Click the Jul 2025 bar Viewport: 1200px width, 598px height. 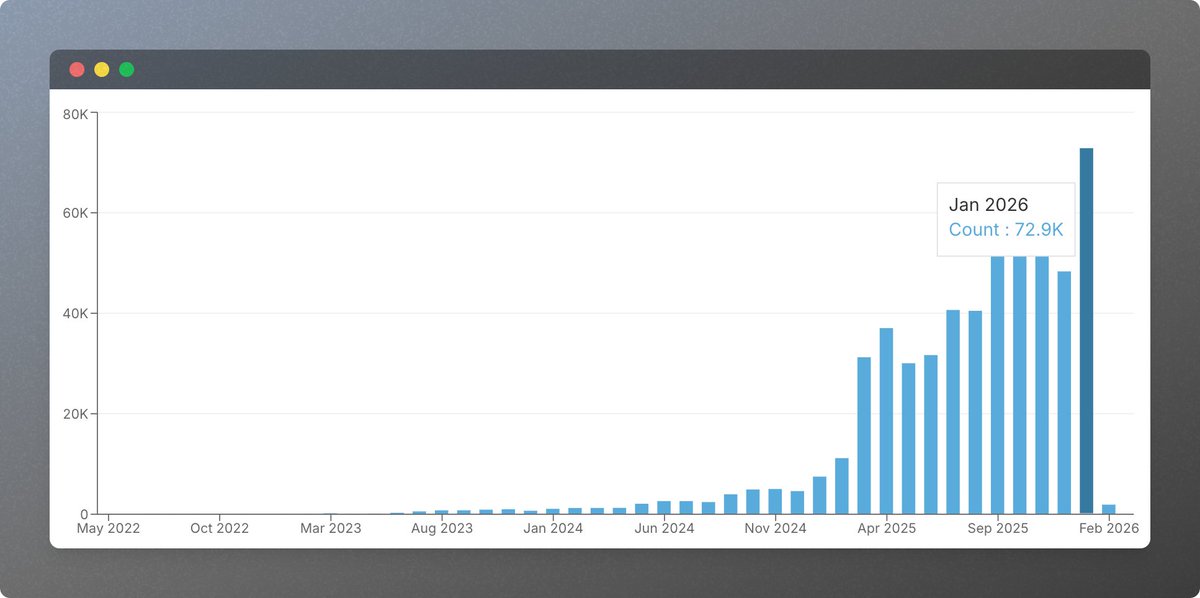953,412
